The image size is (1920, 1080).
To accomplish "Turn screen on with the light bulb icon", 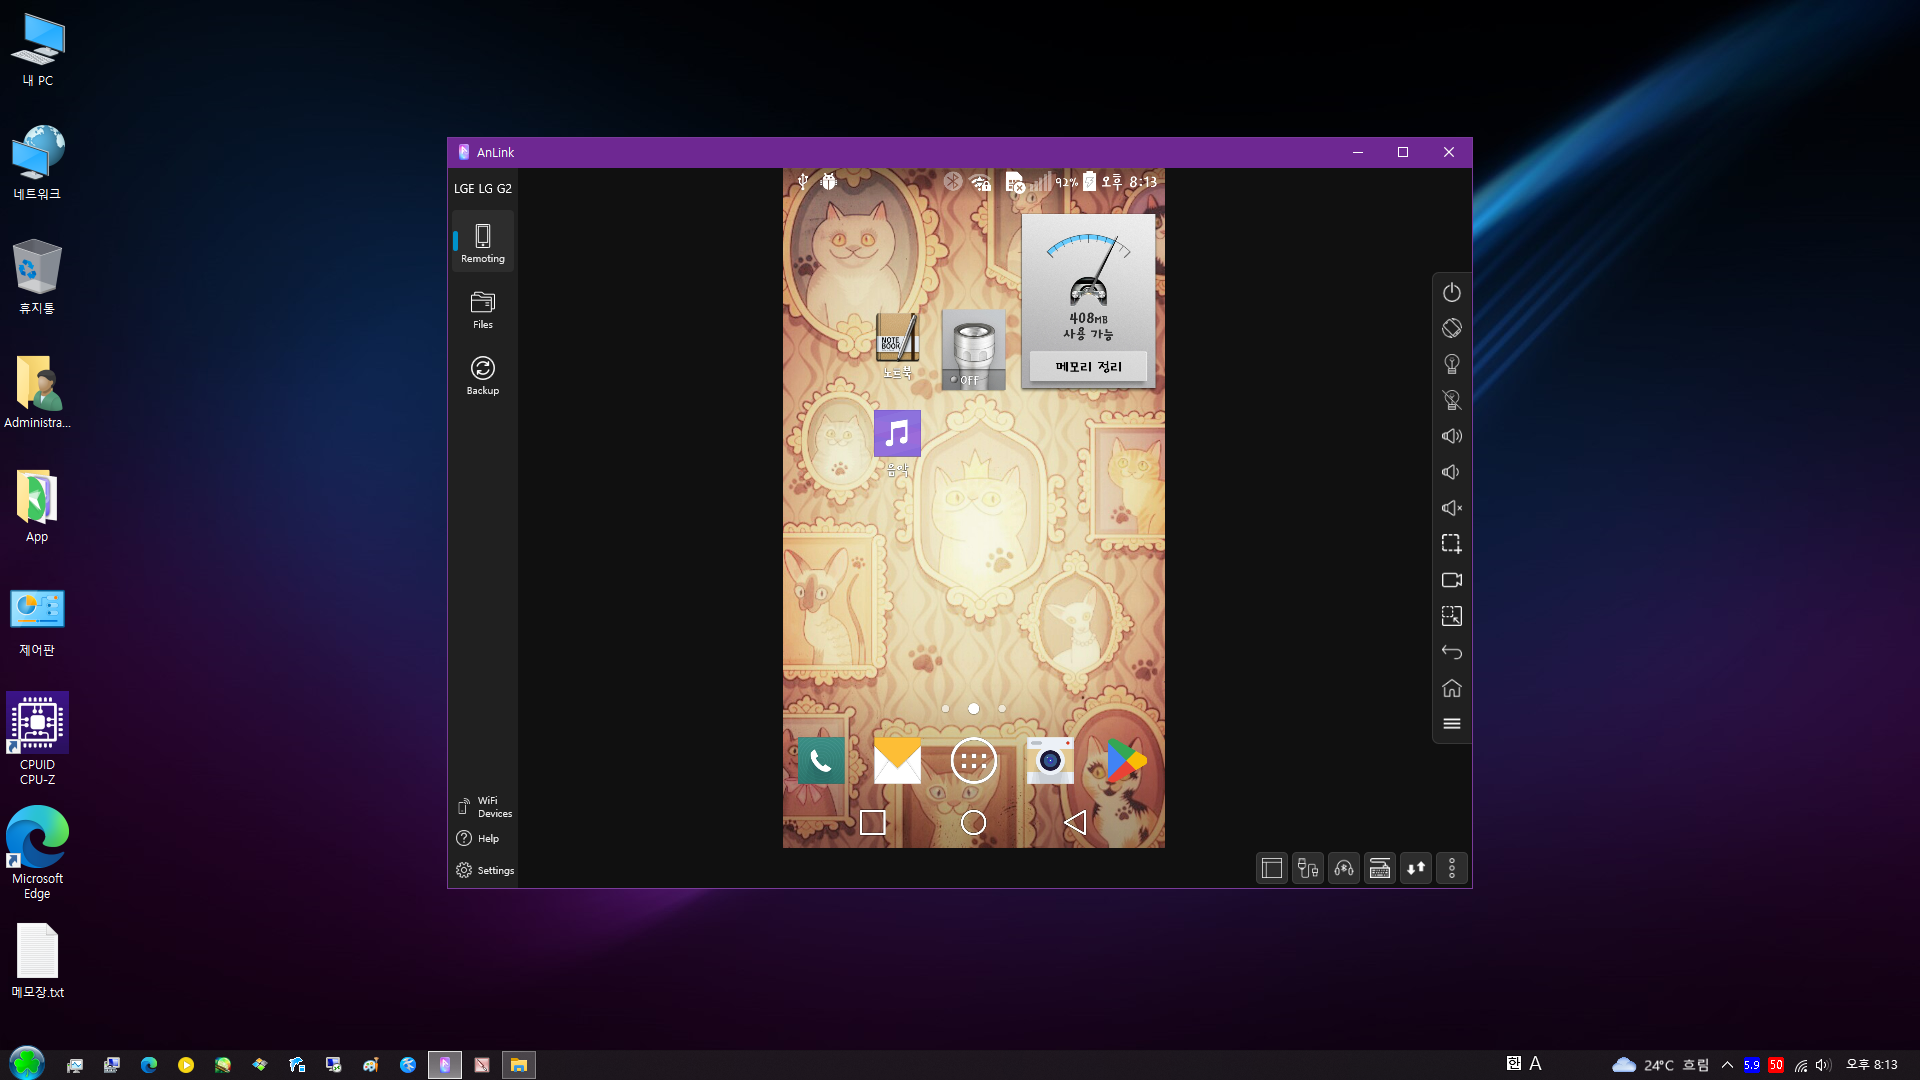I will pos(1451,364).
